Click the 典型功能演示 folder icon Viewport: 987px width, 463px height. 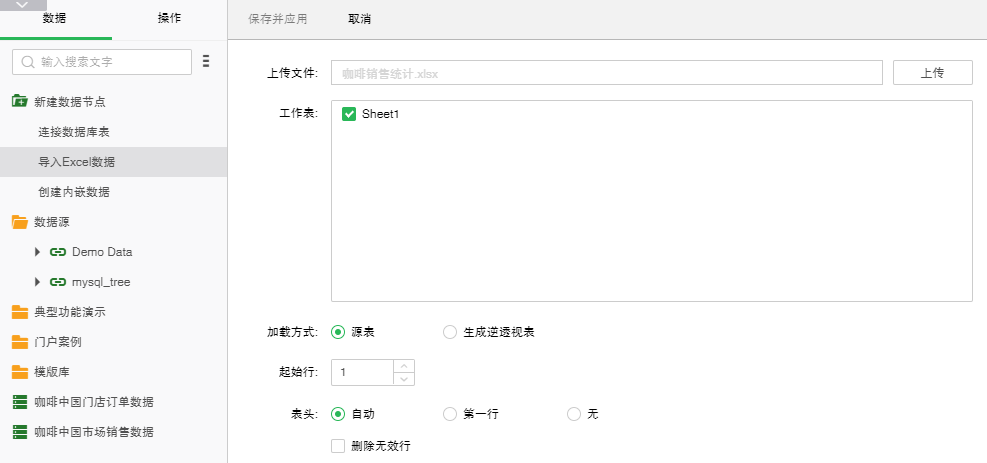[19, 312]
